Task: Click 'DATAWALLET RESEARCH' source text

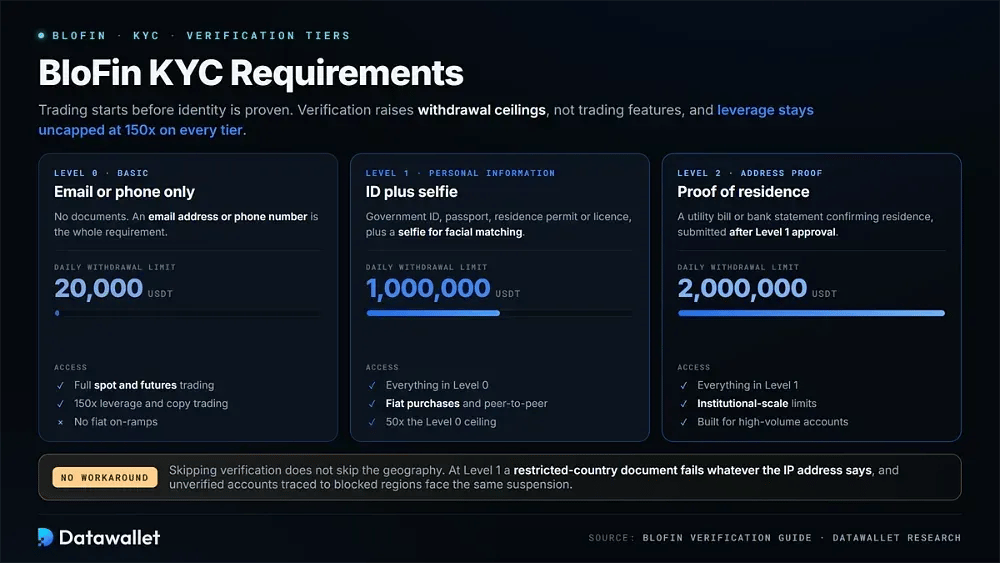Action: click(897, 537)
